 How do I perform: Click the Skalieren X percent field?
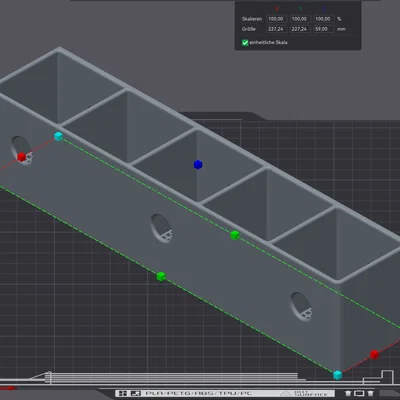click(x=276, y=19)
